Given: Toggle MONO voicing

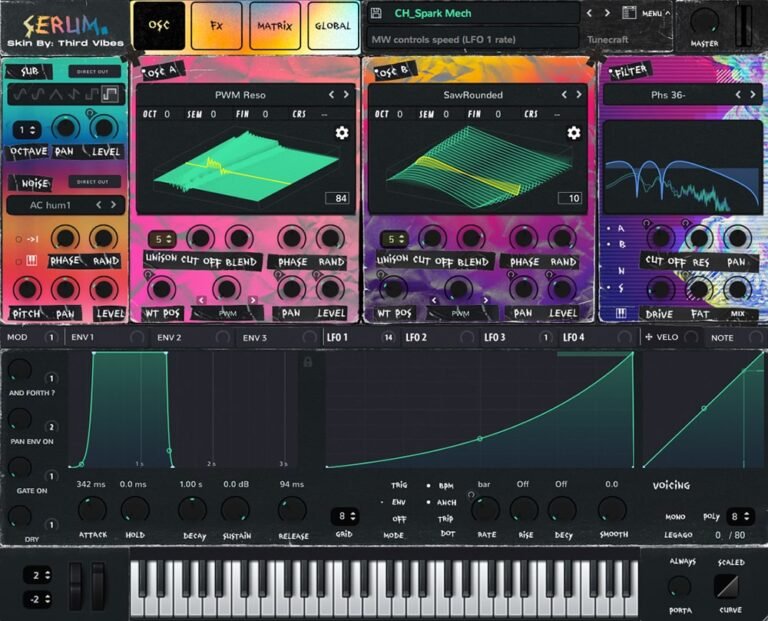Looking at the screenshot, I should pyautogui.click(x=675, y=517).
